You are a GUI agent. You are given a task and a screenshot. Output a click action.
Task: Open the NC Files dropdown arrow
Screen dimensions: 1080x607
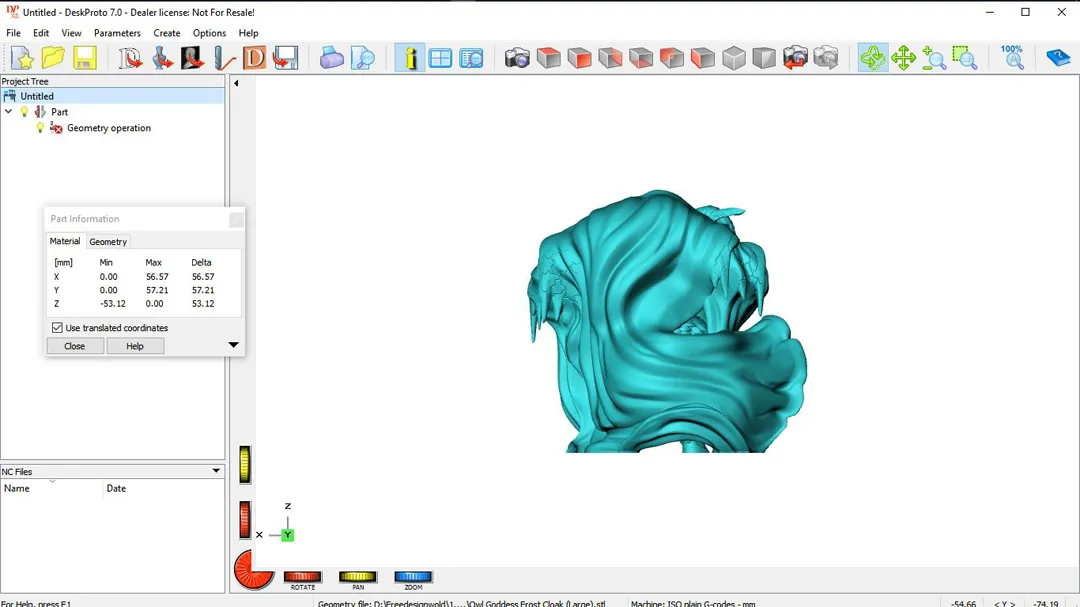tap(216, 471)
